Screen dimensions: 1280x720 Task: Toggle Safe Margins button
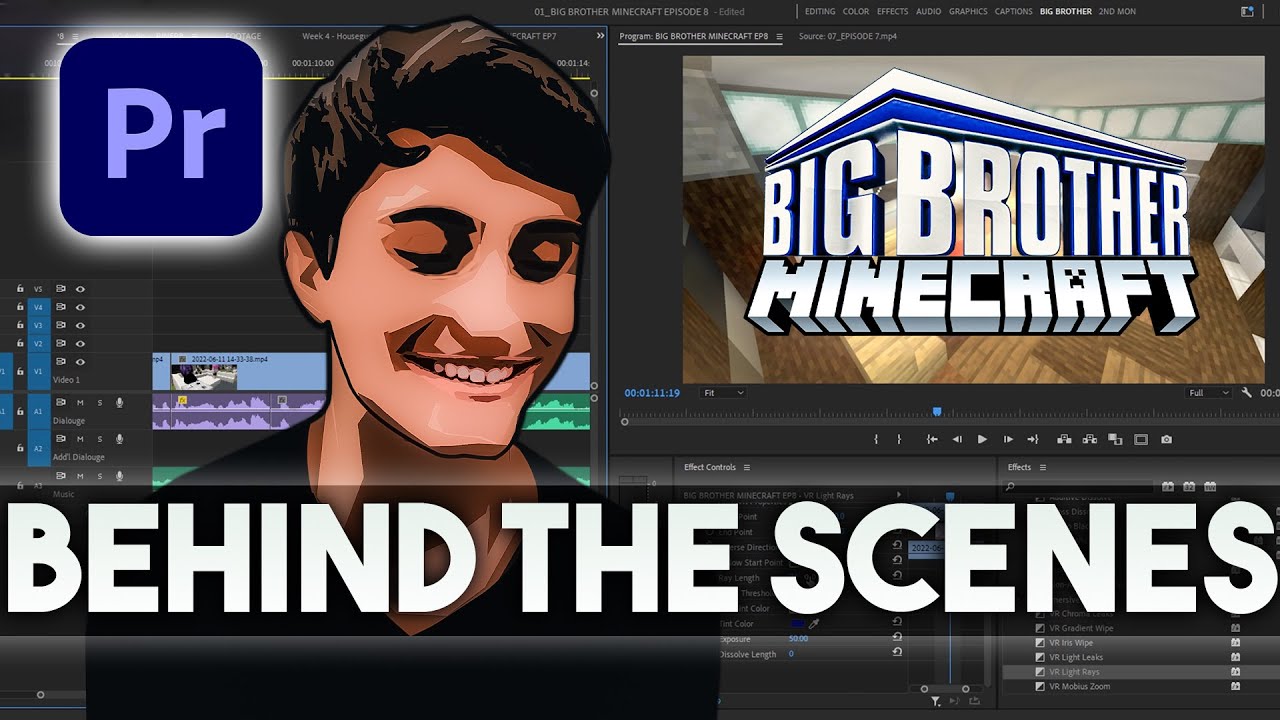[1141, 439]
